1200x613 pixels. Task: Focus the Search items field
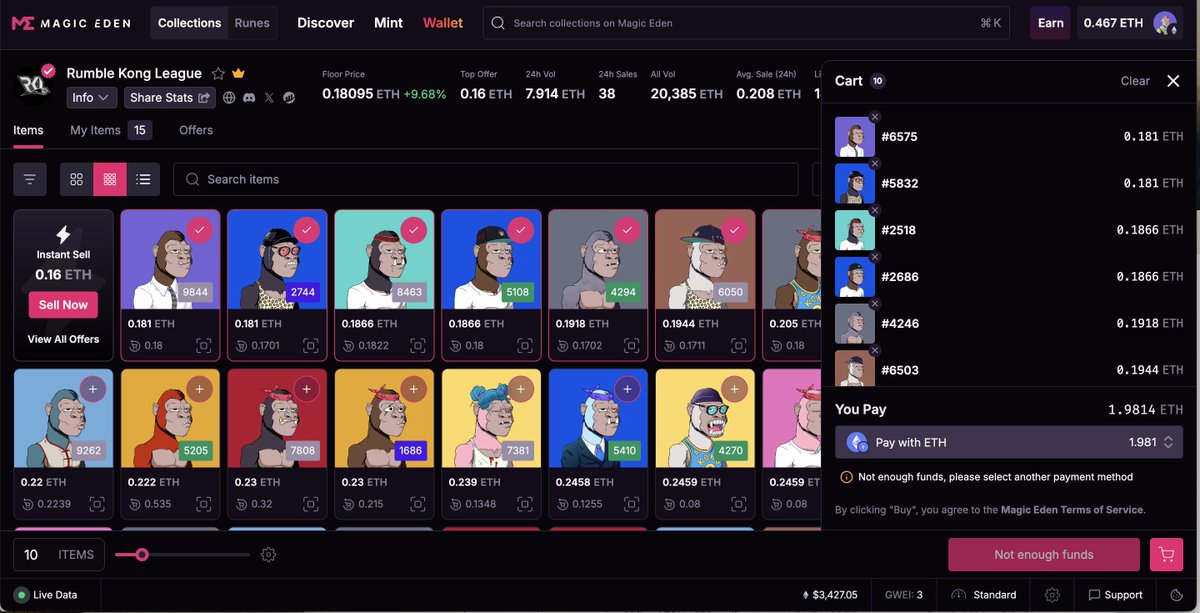pyautogui.click(x=486, y=179)
